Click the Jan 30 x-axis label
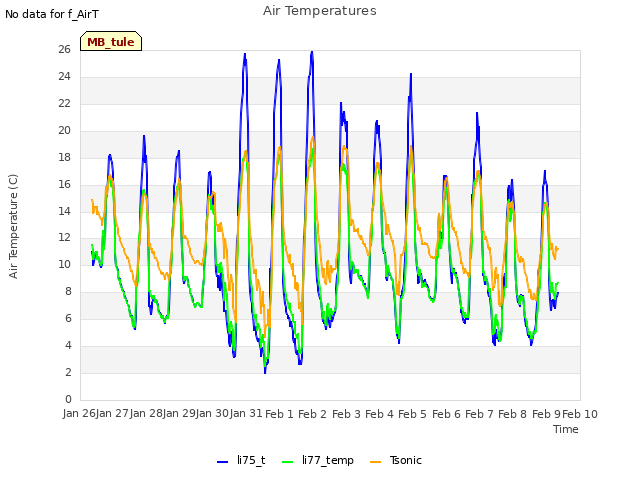The width and height of the screenshot is (640, 480). [x=213, y=413]
